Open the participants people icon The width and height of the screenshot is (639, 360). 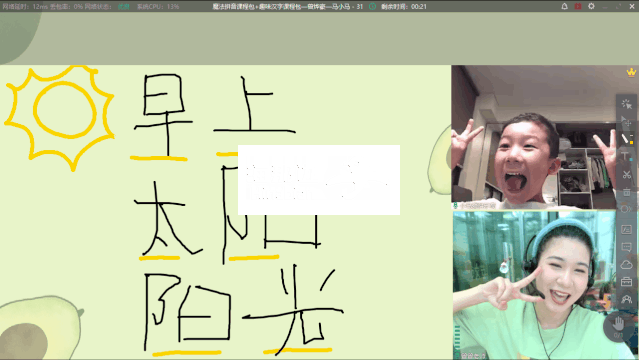(x=626, y=299)
